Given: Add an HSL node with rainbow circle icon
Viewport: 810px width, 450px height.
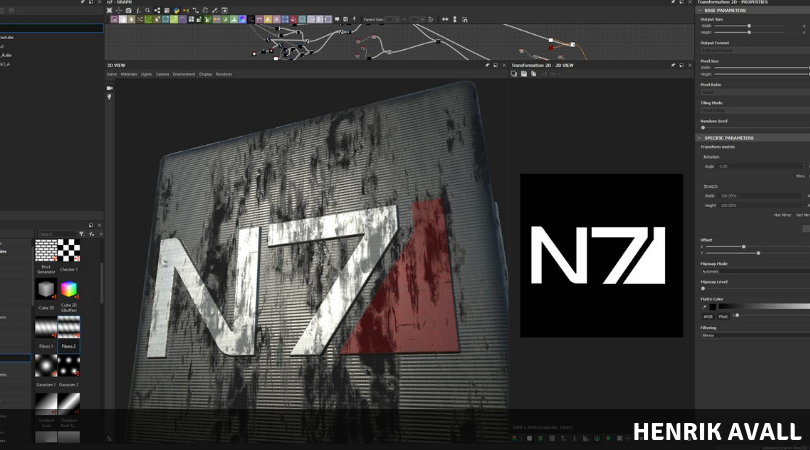Looking at the screenshot, I should (x=242, y=19).
